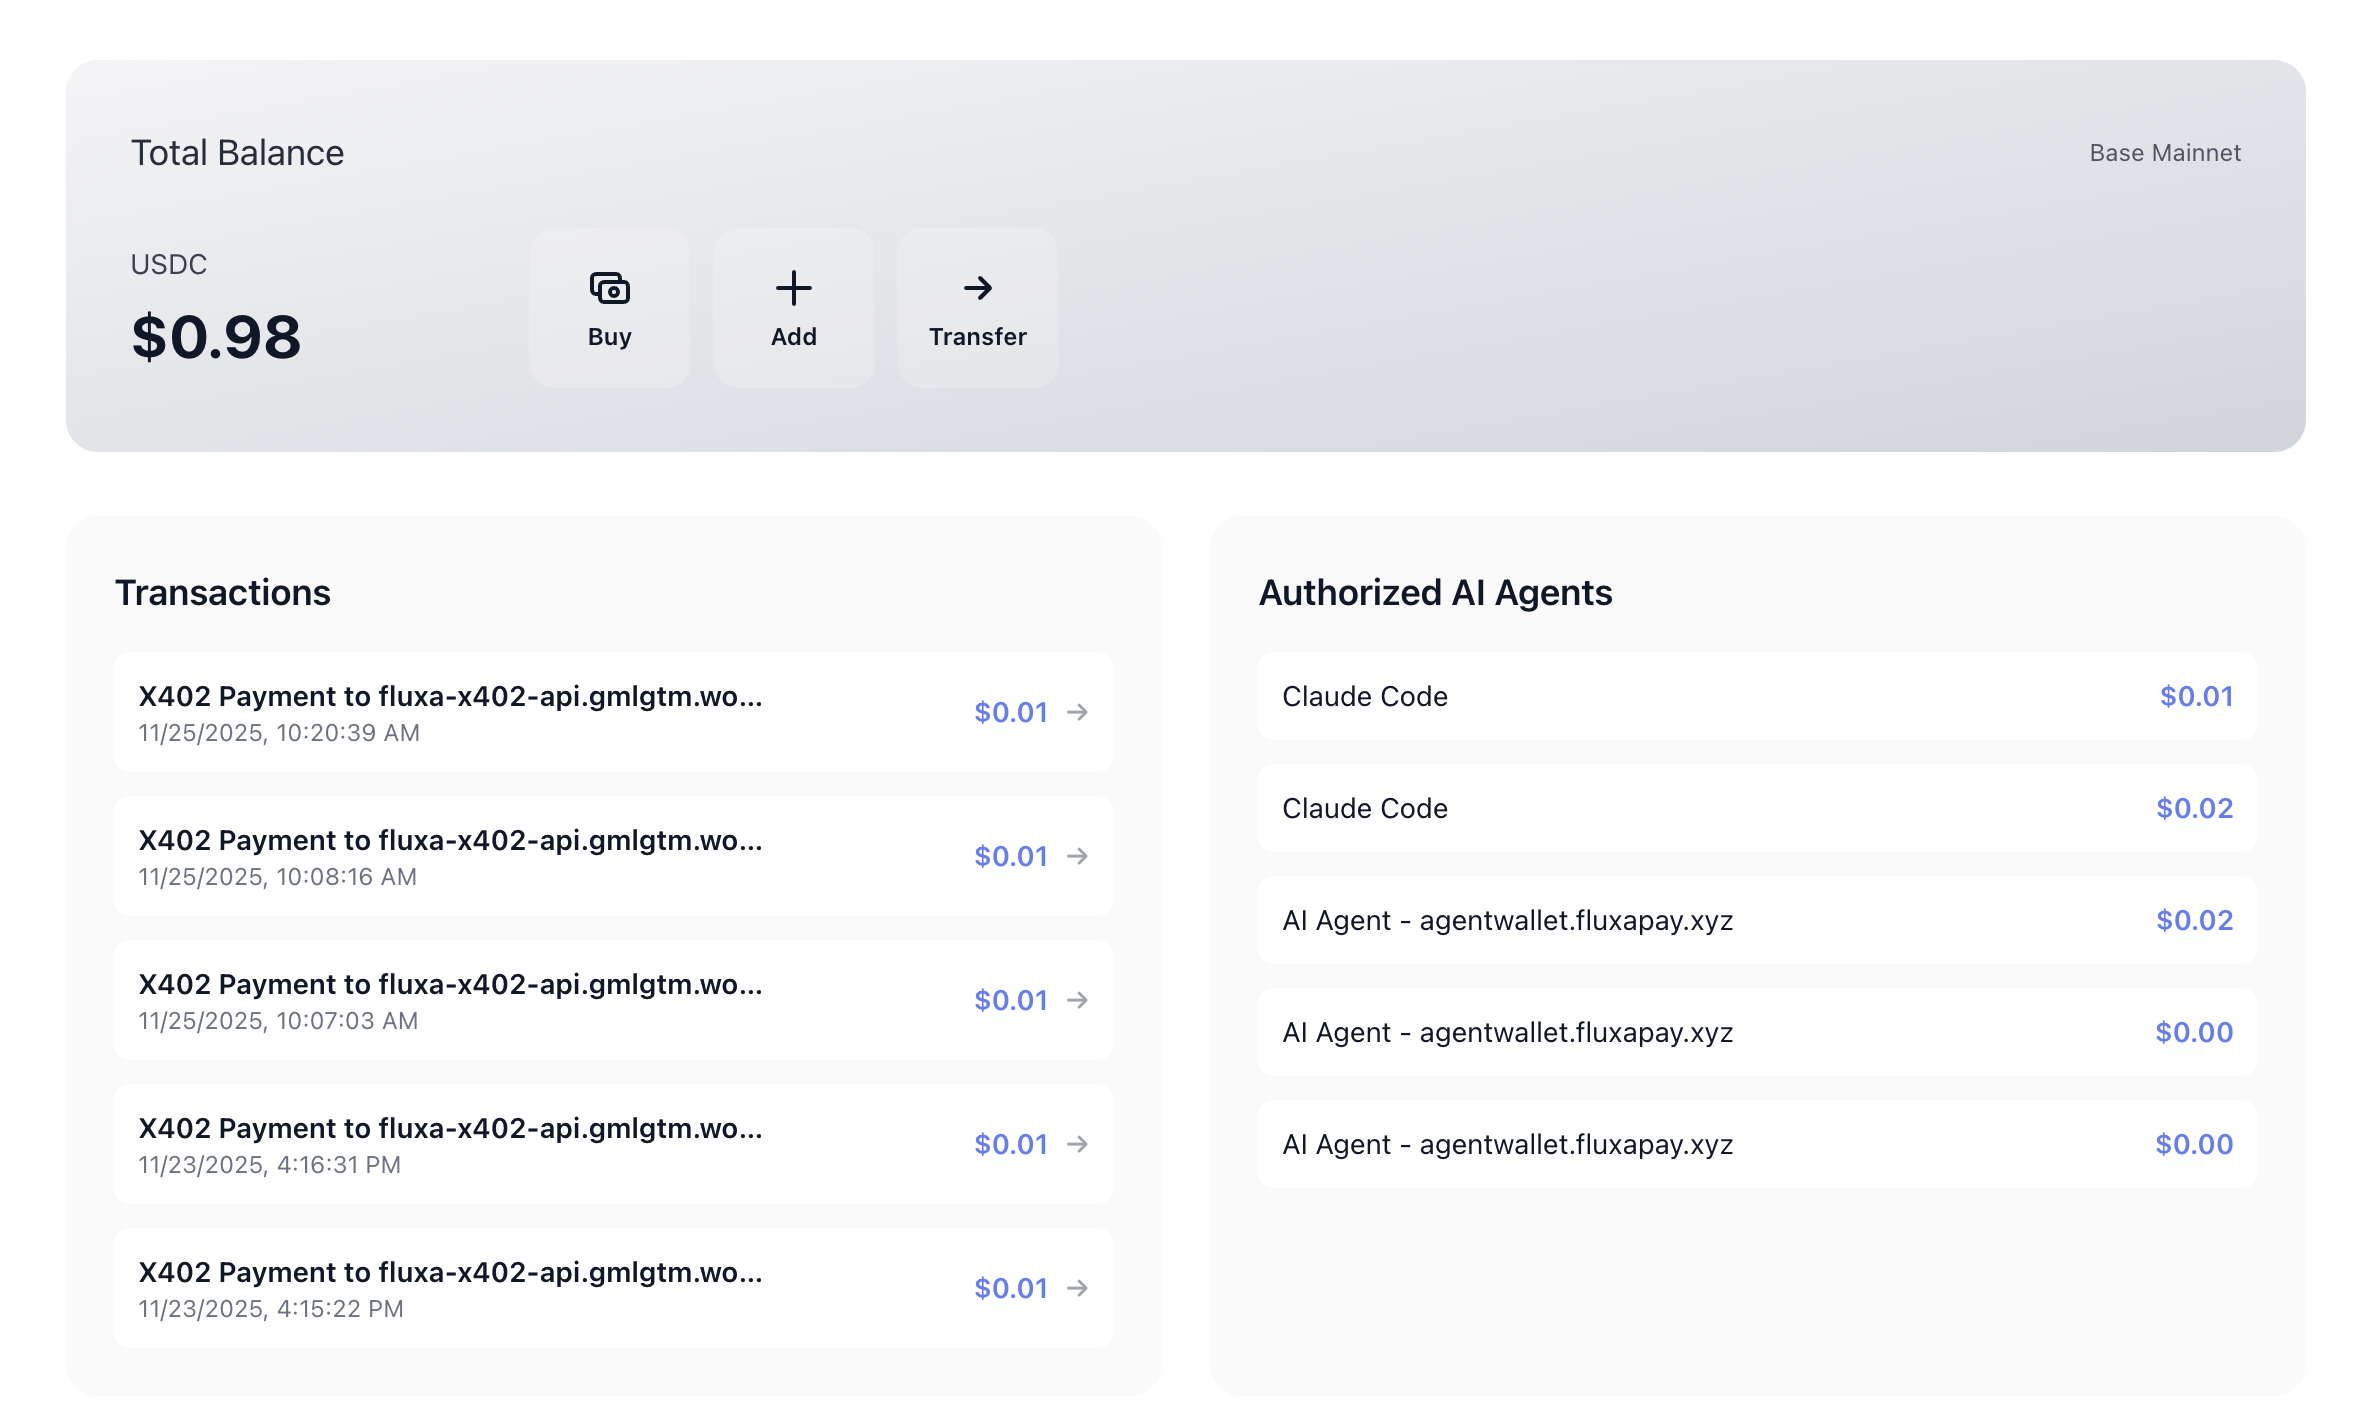
Task: Open AI Agent agentwallet entry with $0.02
Action: (x=1756, y=921)
